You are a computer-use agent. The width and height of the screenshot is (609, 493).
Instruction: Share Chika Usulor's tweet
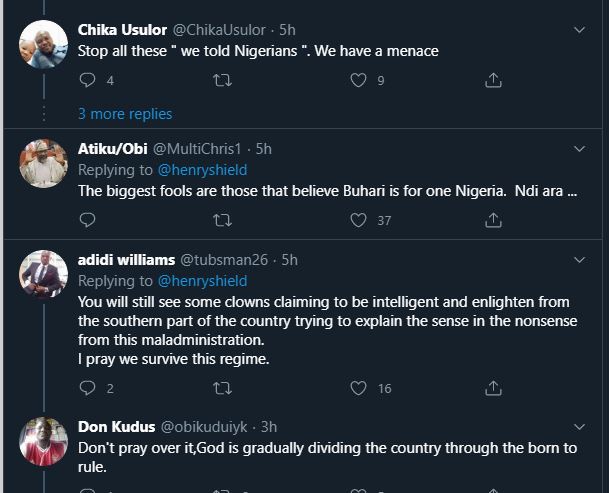coord(493,80)
